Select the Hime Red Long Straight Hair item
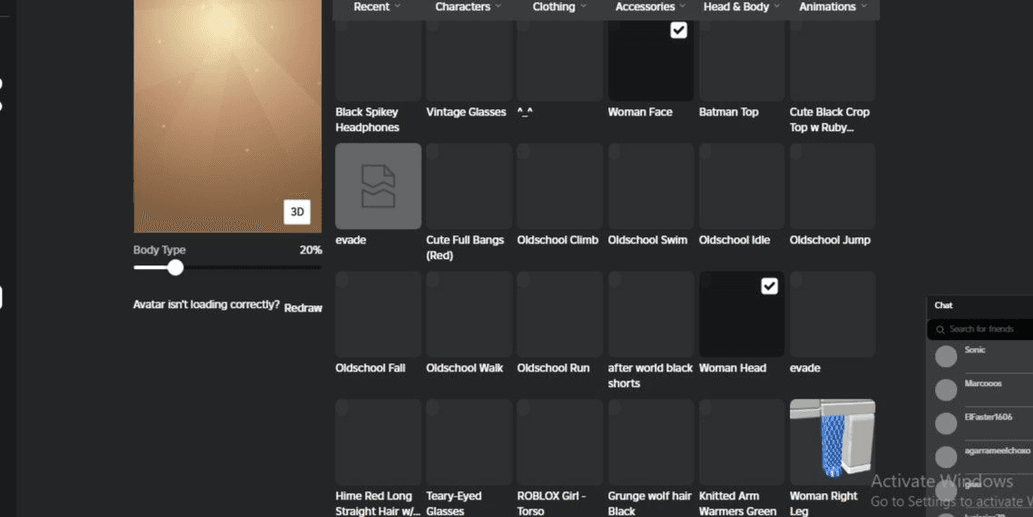 pyautogui.click(x=378, y=442)
